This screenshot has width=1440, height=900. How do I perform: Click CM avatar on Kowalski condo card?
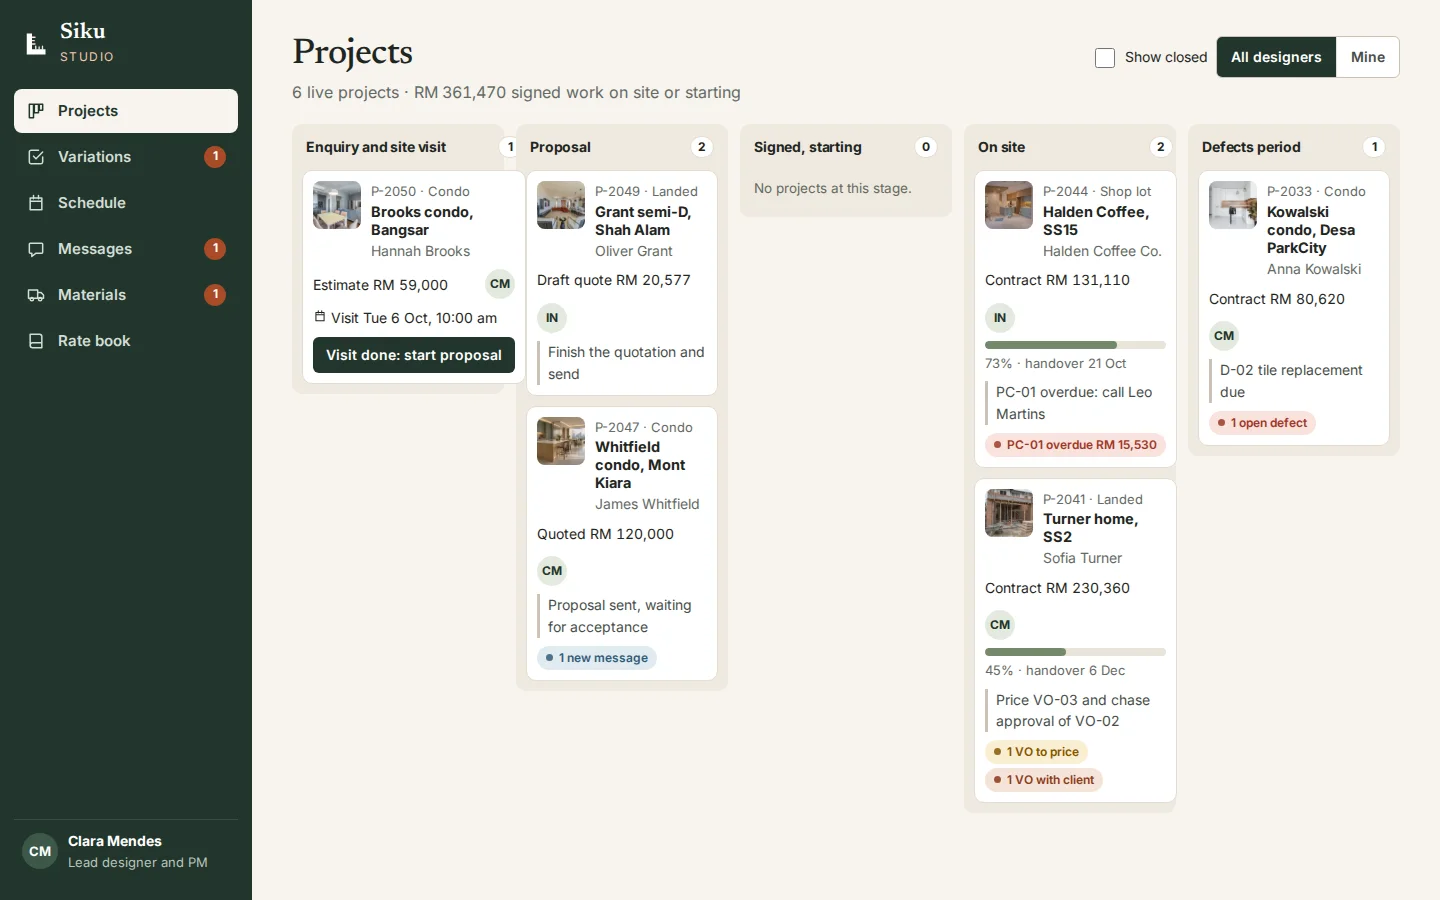point(1224,336)
